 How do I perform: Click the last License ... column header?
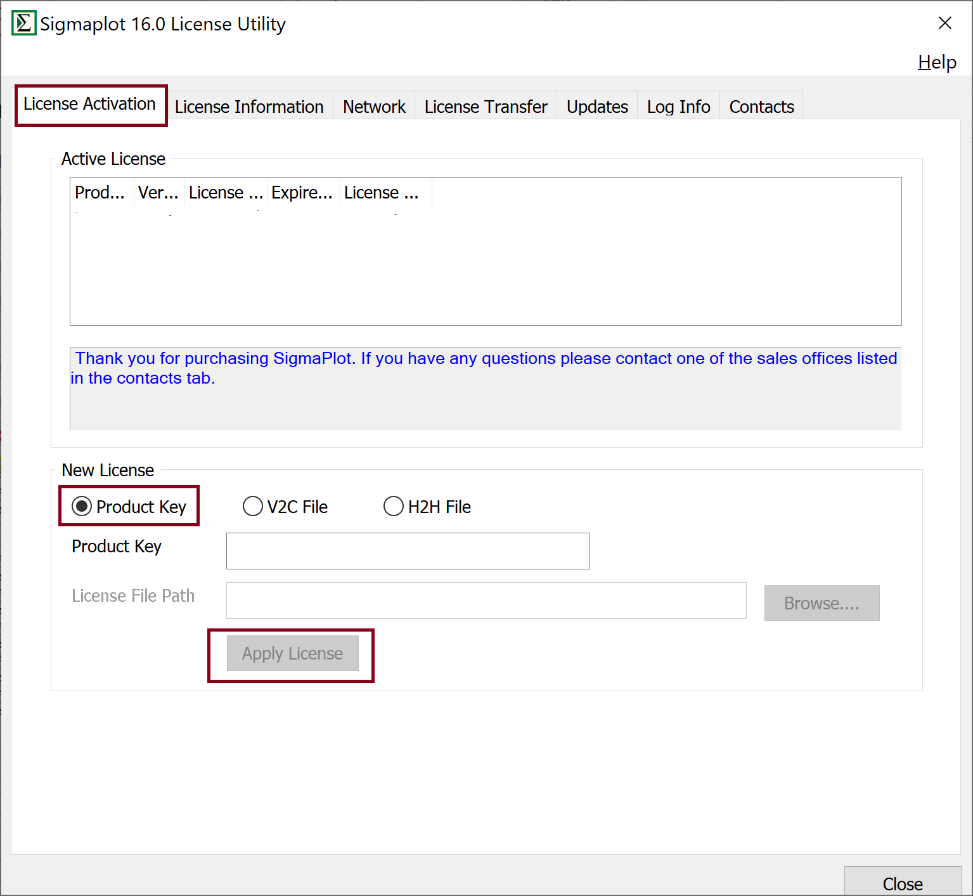(x=385, y=192)
